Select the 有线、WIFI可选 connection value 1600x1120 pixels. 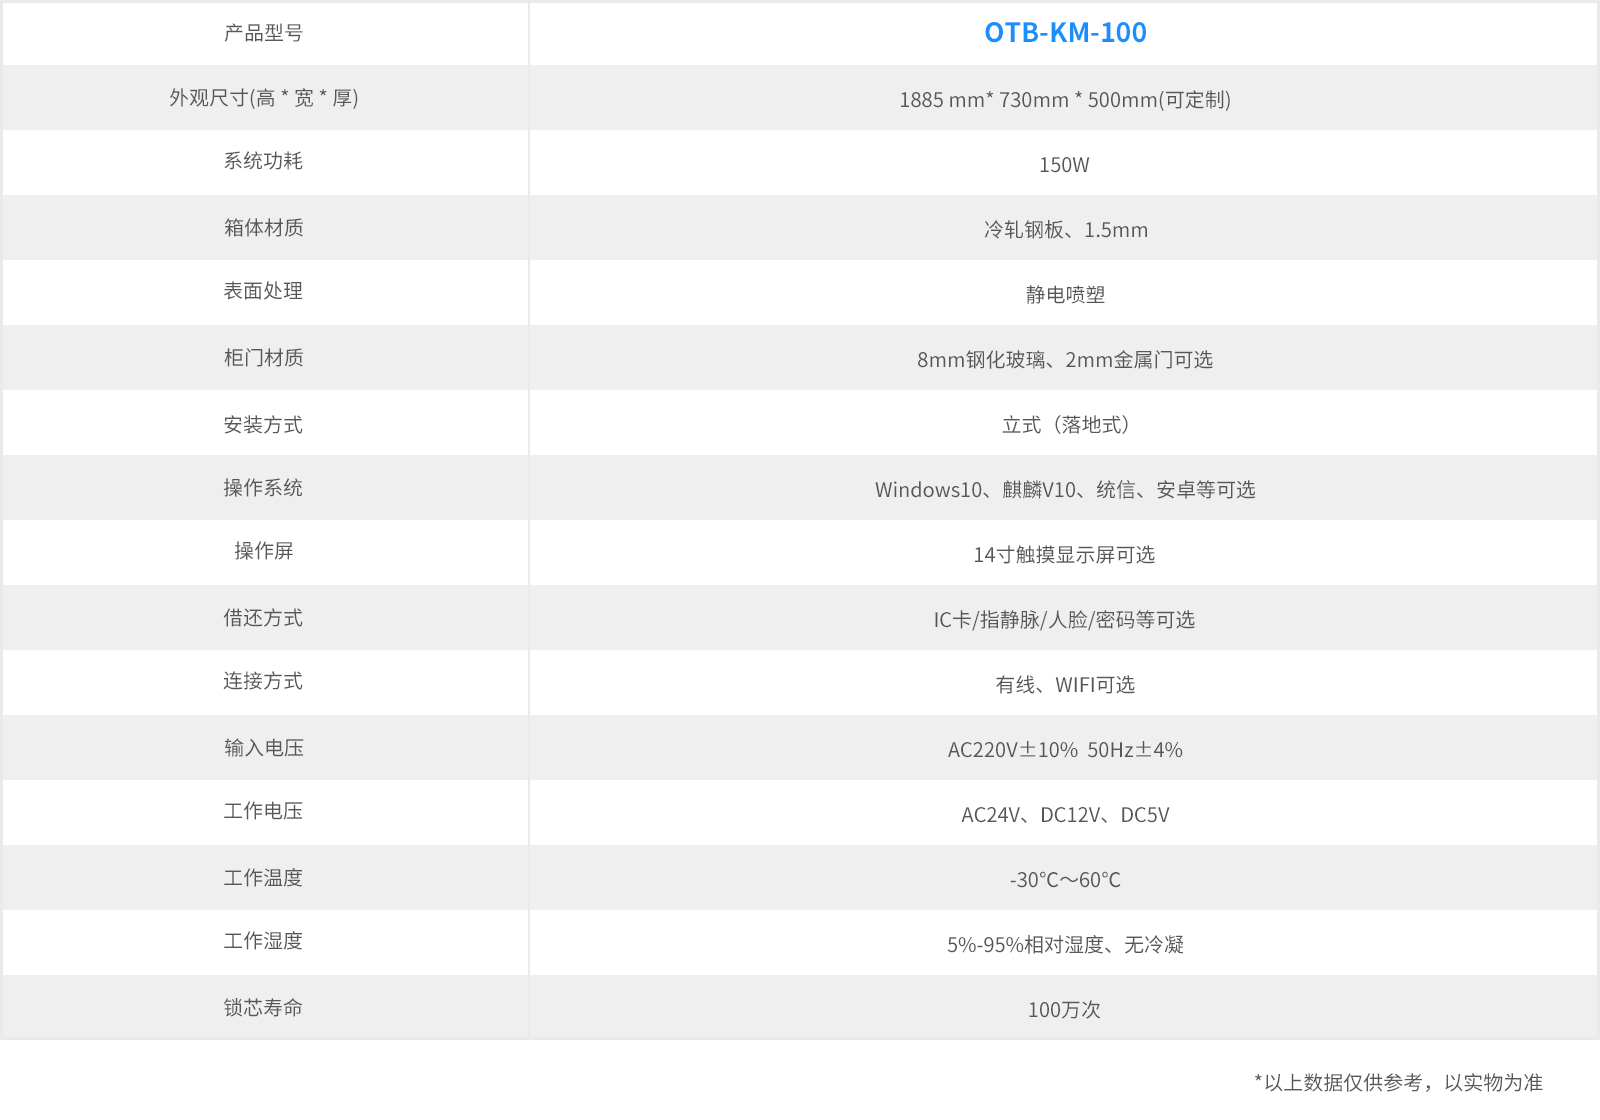point(1065,685)
